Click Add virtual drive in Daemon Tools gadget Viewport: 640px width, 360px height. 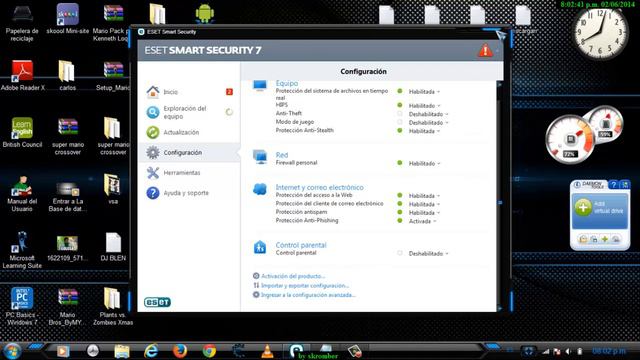click(x=600, y=207)
